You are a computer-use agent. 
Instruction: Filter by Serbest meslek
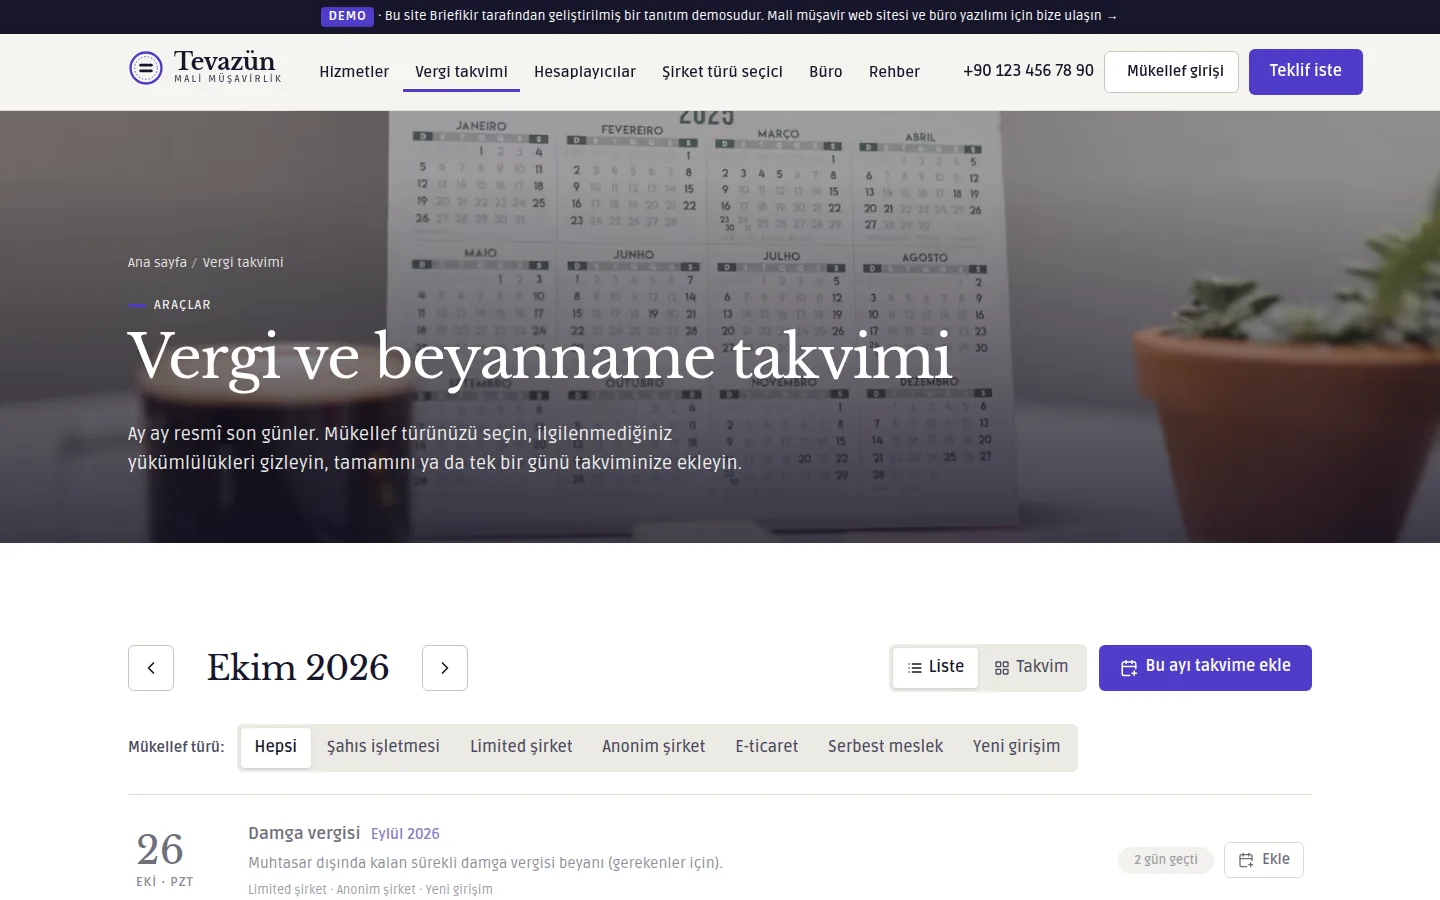885,747
